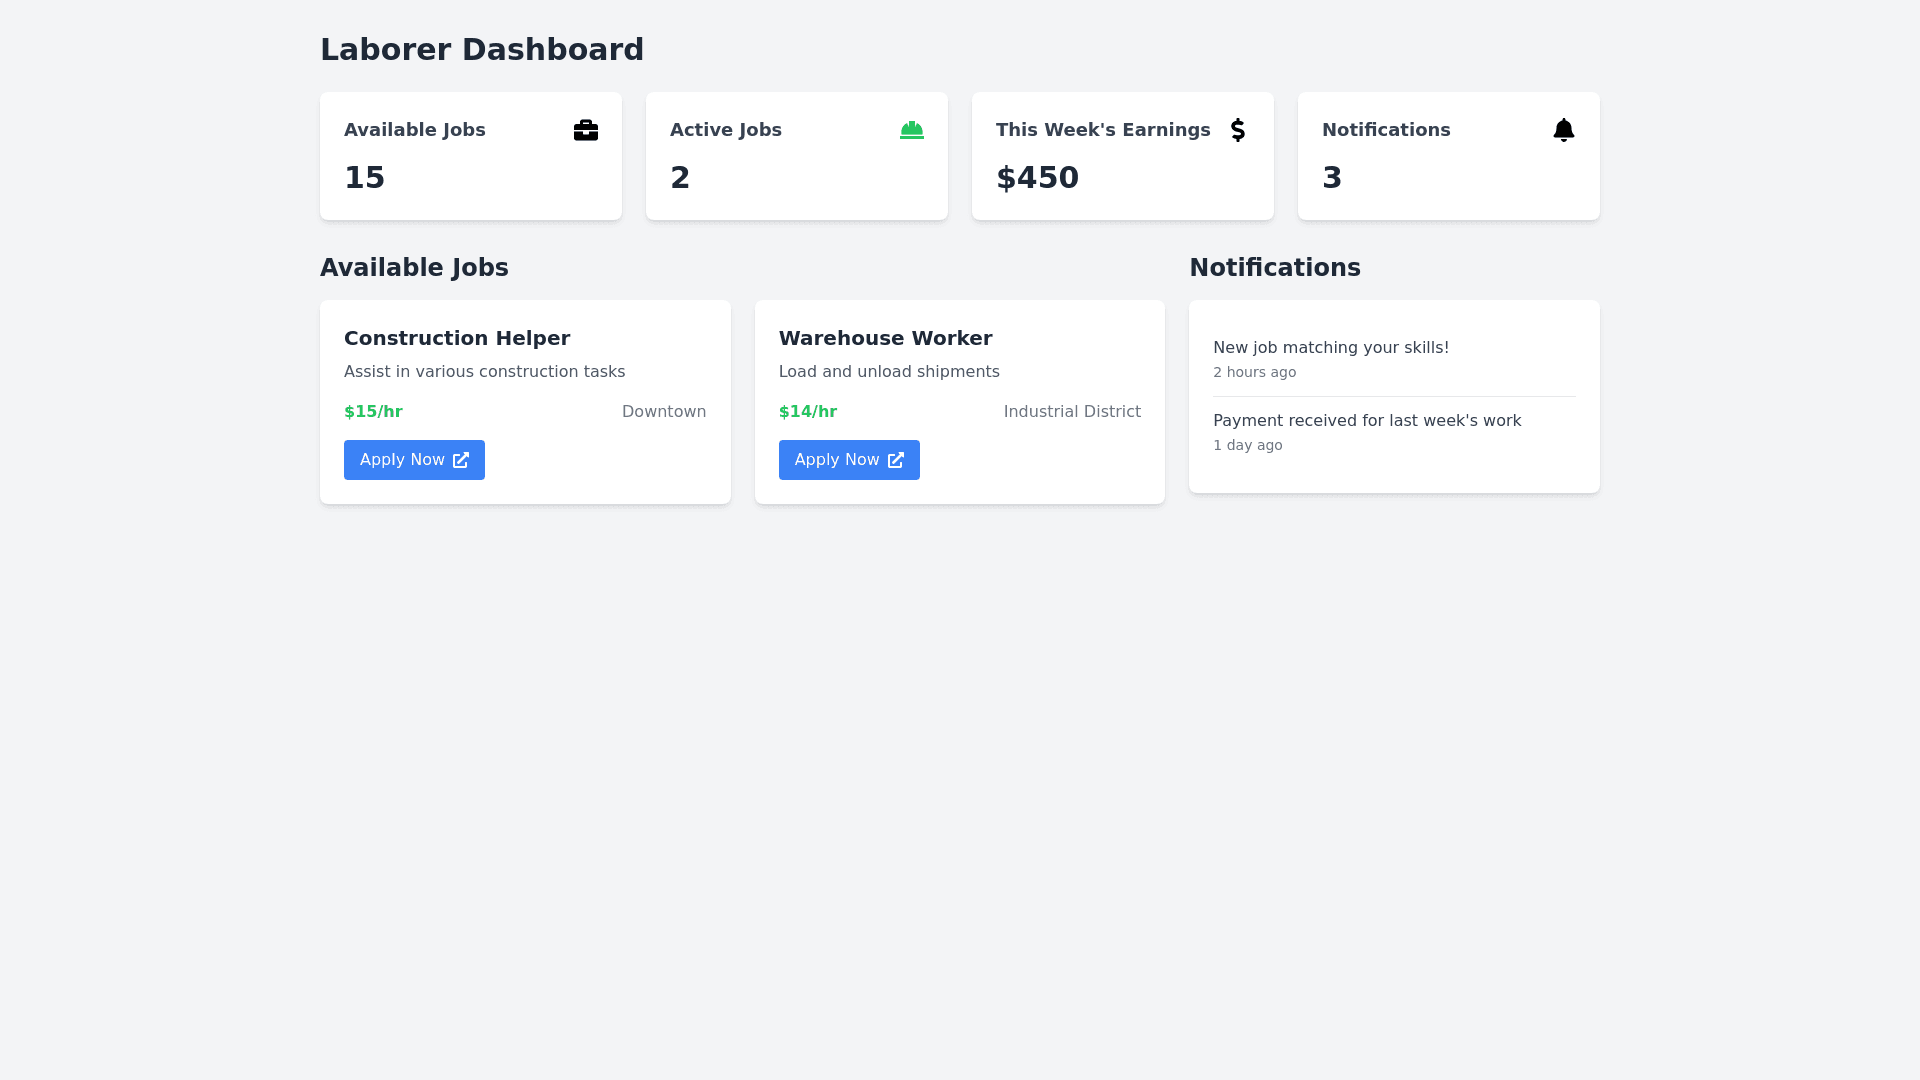Click the Industrial District location text

pos(1072,412)
